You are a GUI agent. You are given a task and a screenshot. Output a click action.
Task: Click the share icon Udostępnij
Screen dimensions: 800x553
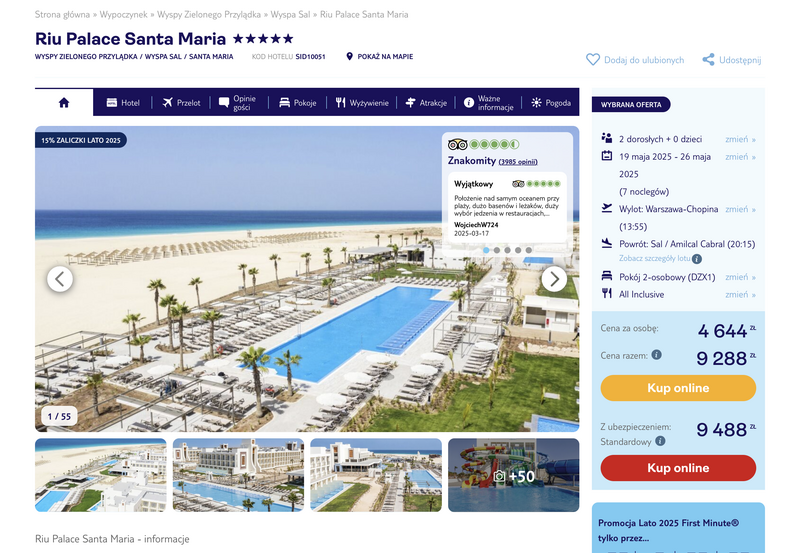[708, 60]
